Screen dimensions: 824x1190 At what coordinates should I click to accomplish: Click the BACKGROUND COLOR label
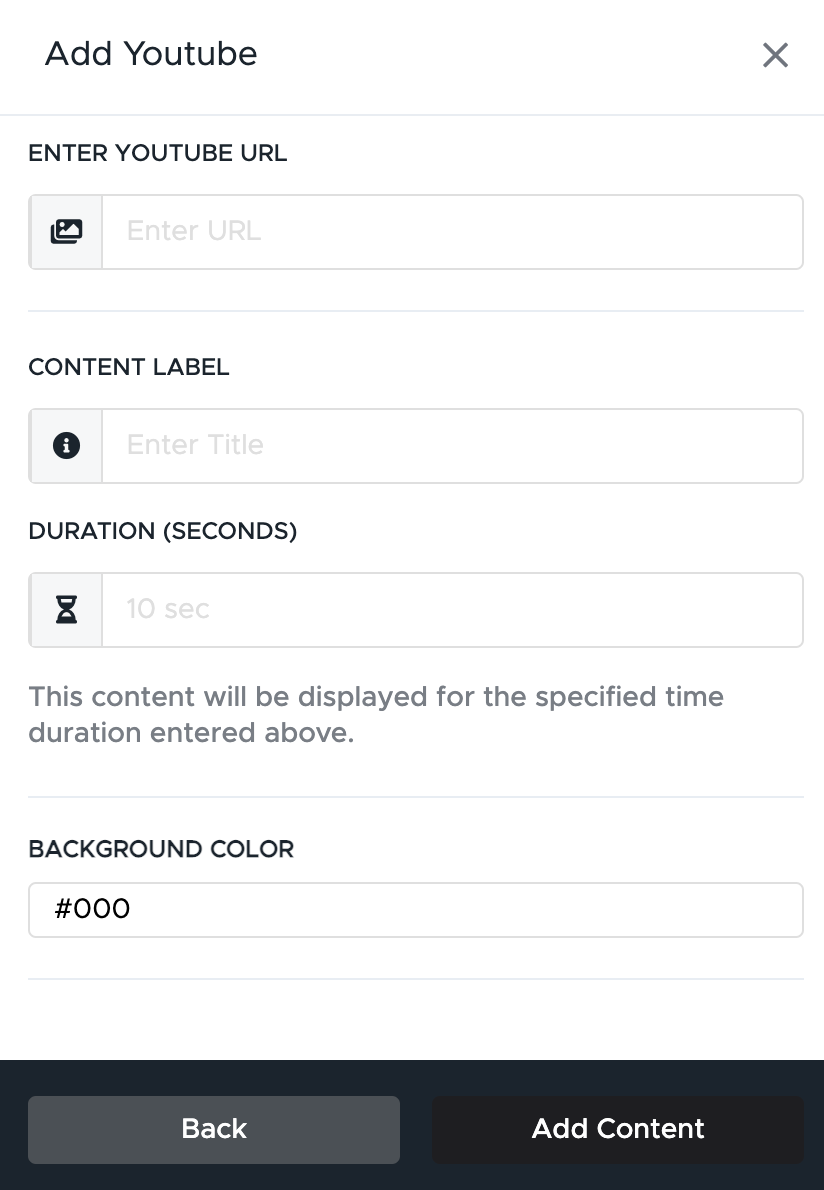161,848
